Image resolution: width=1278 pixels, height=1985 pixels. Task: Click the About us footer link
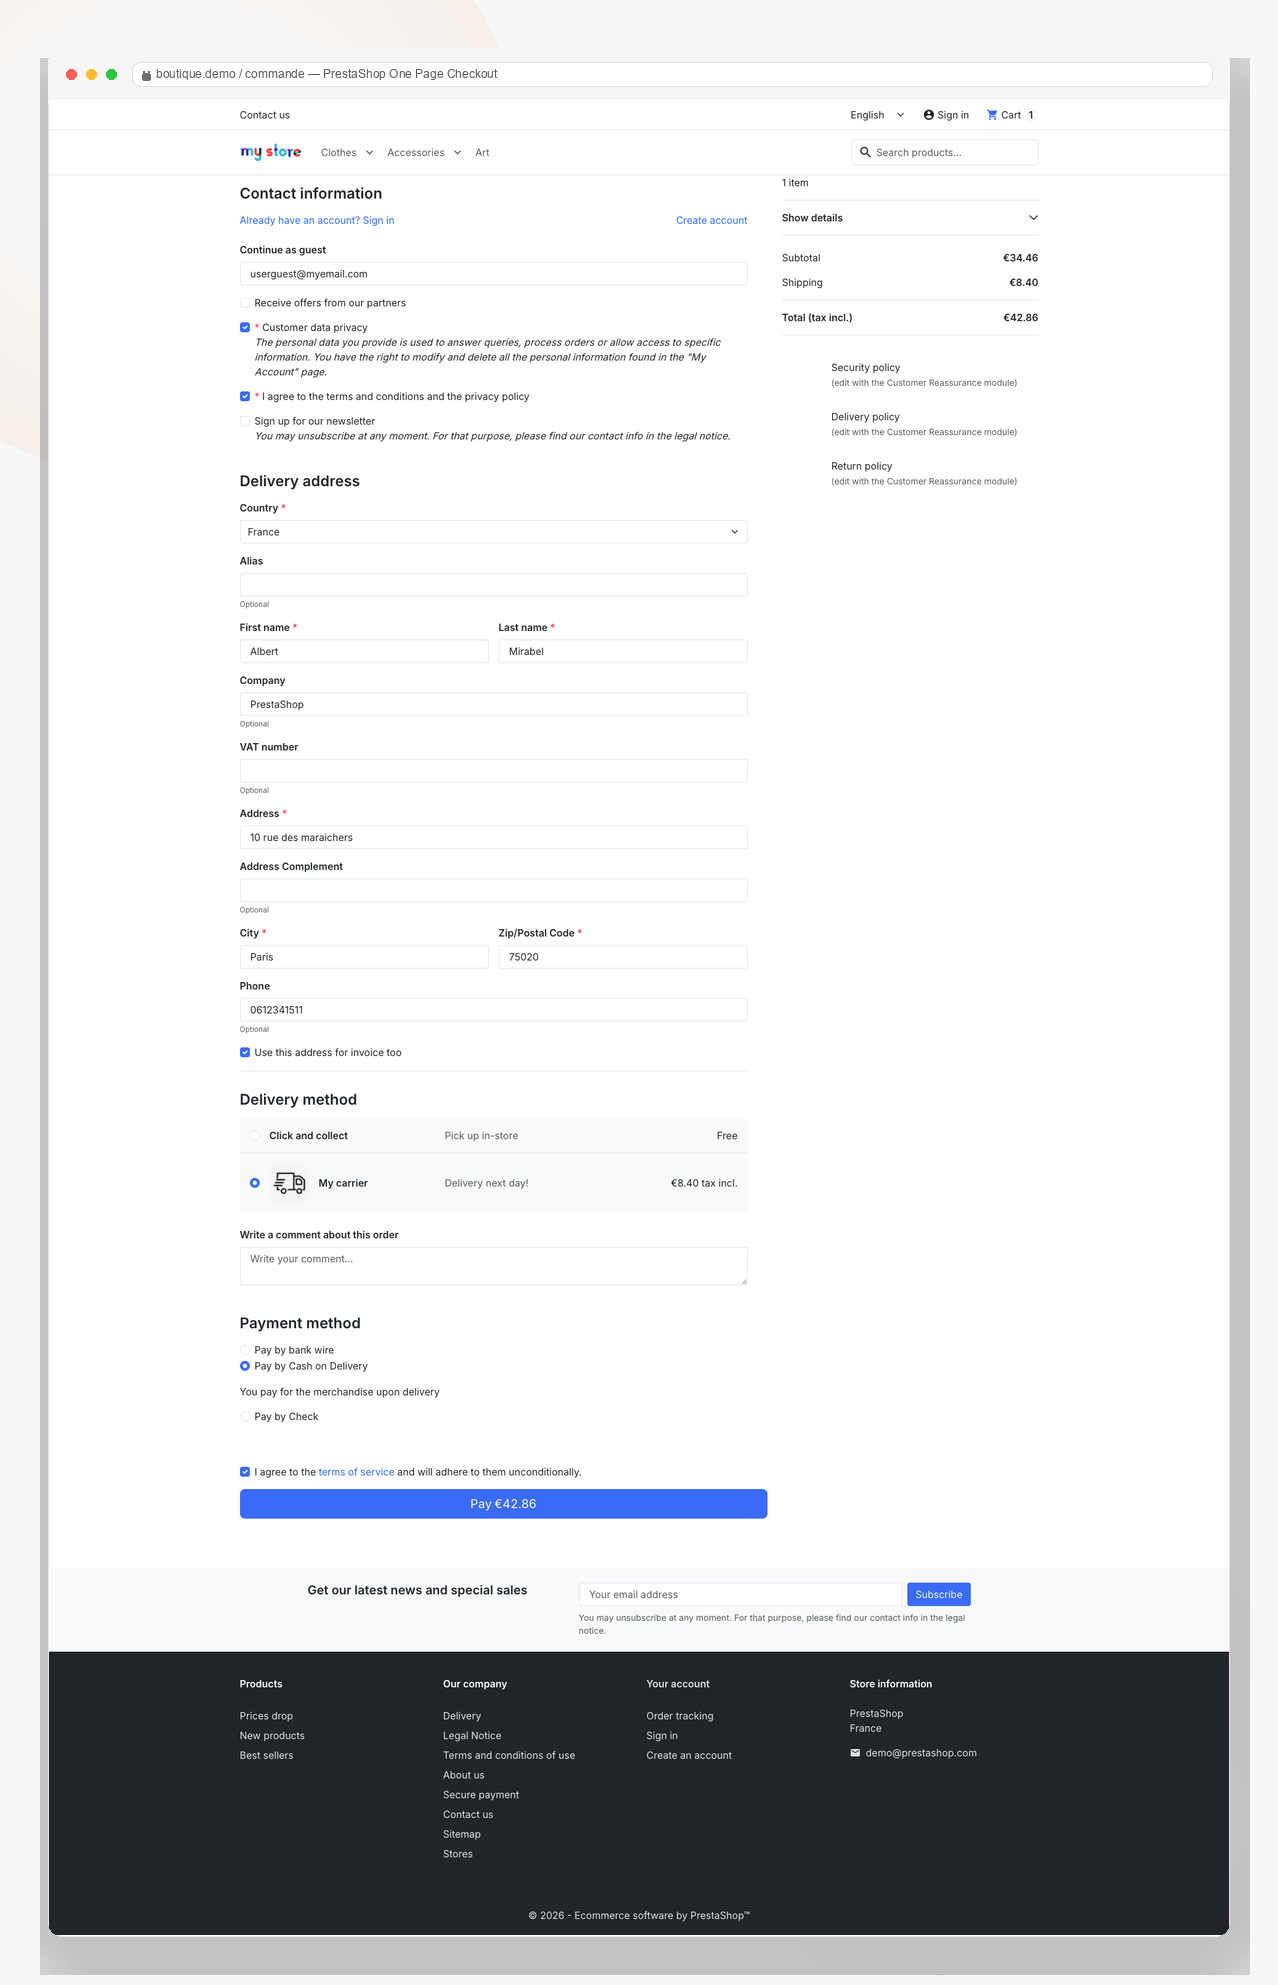(x=464, y=1775)
